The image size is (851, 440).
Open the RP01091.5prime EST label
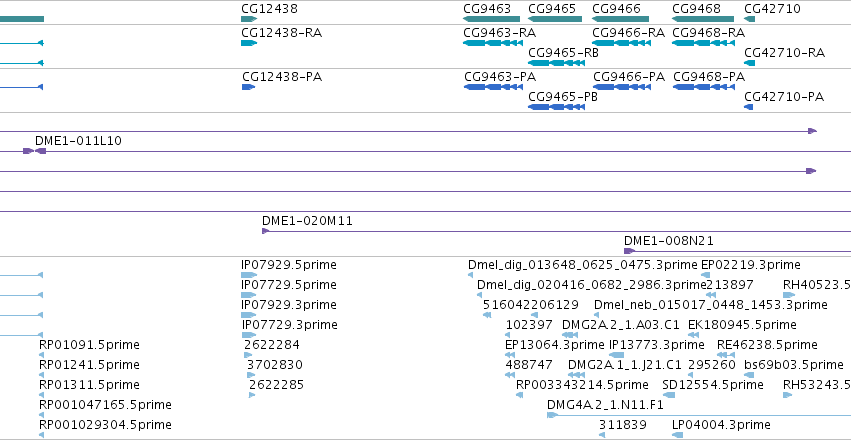(x=89, y=345)
